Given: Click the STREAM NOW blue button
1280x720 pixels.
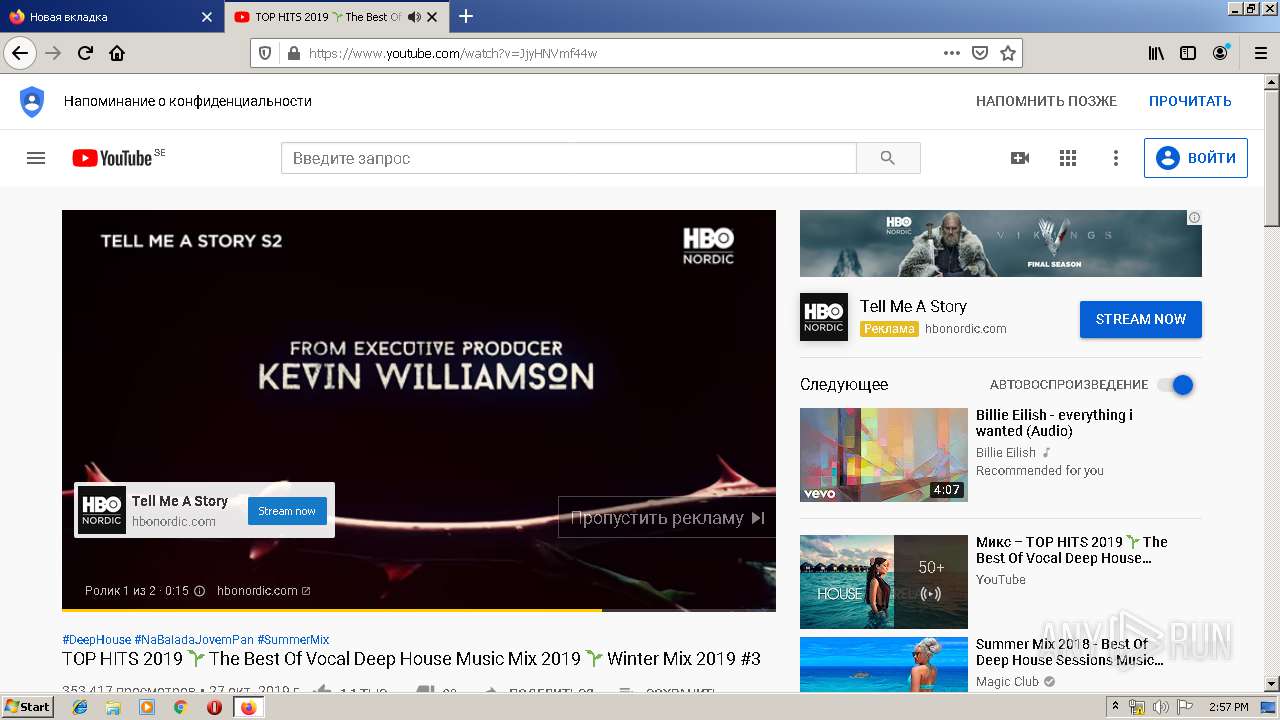Looking at the screenshot, I should pos(1141,319).
